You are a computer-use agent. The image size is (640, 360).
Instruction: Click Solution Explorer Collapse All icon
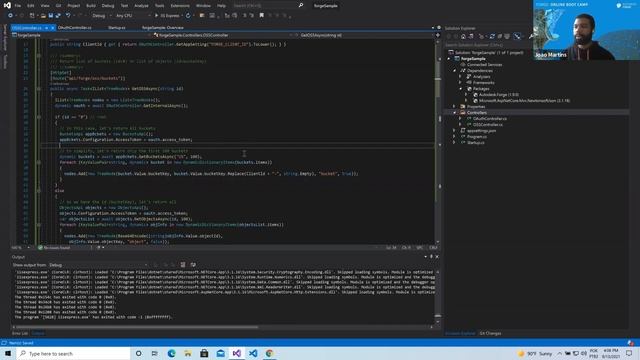[x=500, y=36]
